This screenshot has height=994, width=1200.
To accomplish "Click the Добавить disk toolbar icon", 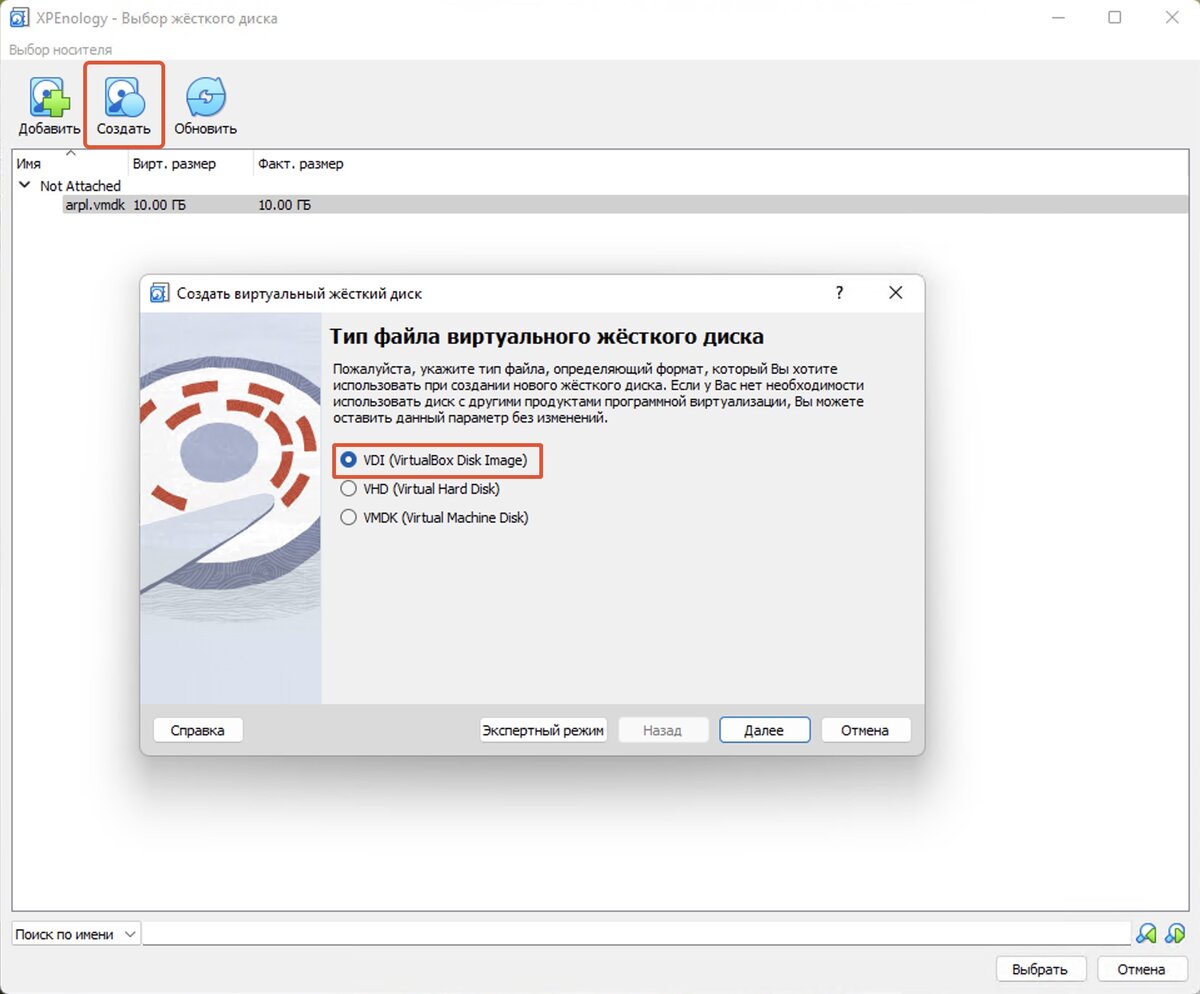I will 49,106.
